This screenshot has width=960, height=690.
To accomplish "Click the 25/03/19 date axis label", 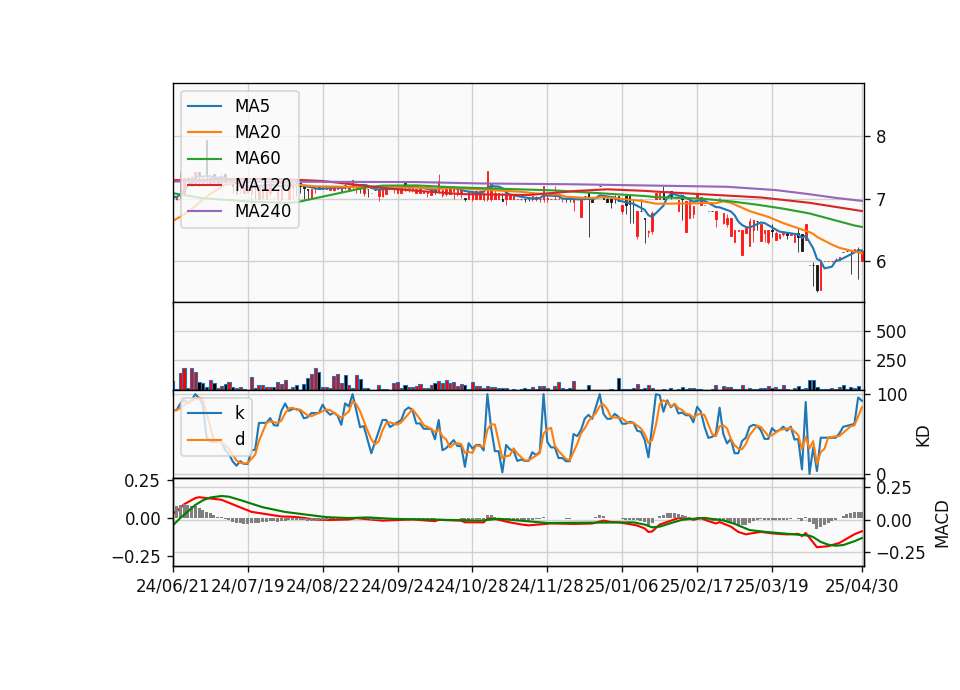I will coord(771,586).
